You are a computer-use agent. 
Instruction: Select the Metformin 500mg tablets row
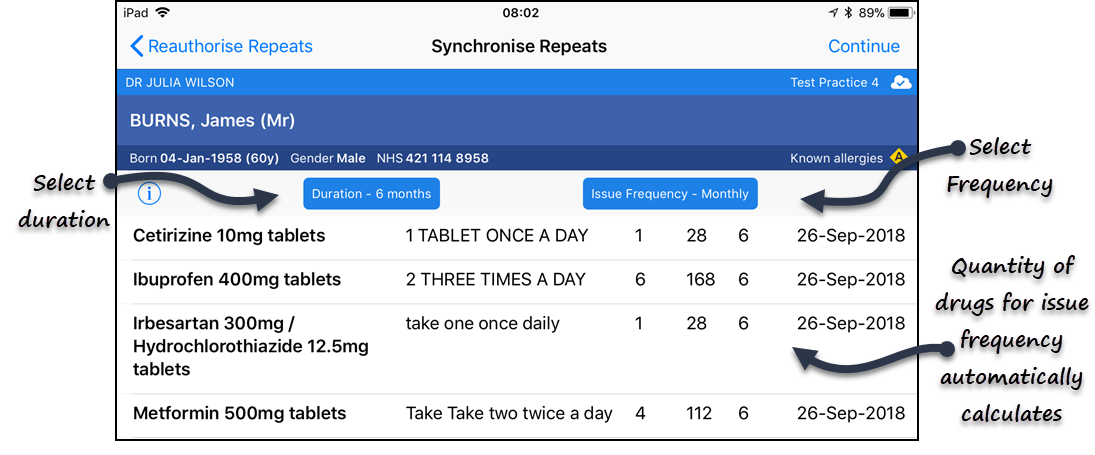click(239, 413)
